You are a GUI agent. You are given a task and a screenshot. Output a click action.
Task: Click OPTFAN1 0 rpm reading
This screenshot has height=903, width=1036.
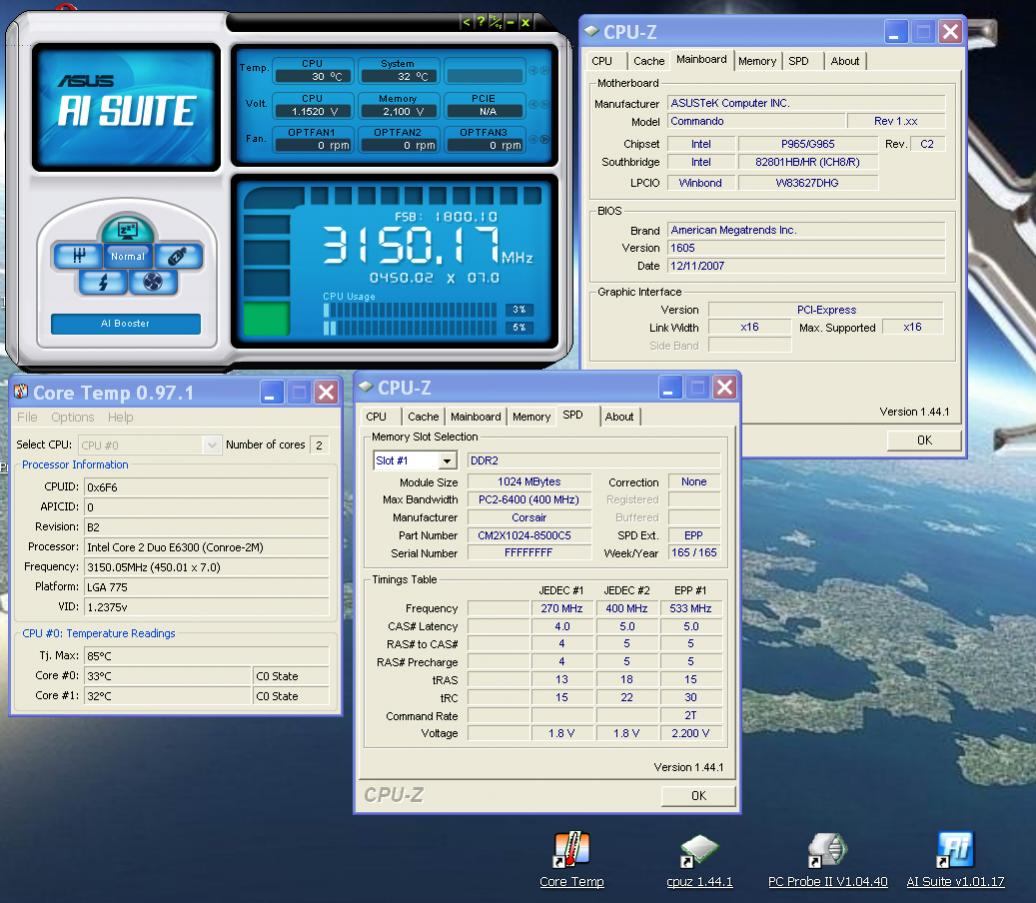point(314,145)
